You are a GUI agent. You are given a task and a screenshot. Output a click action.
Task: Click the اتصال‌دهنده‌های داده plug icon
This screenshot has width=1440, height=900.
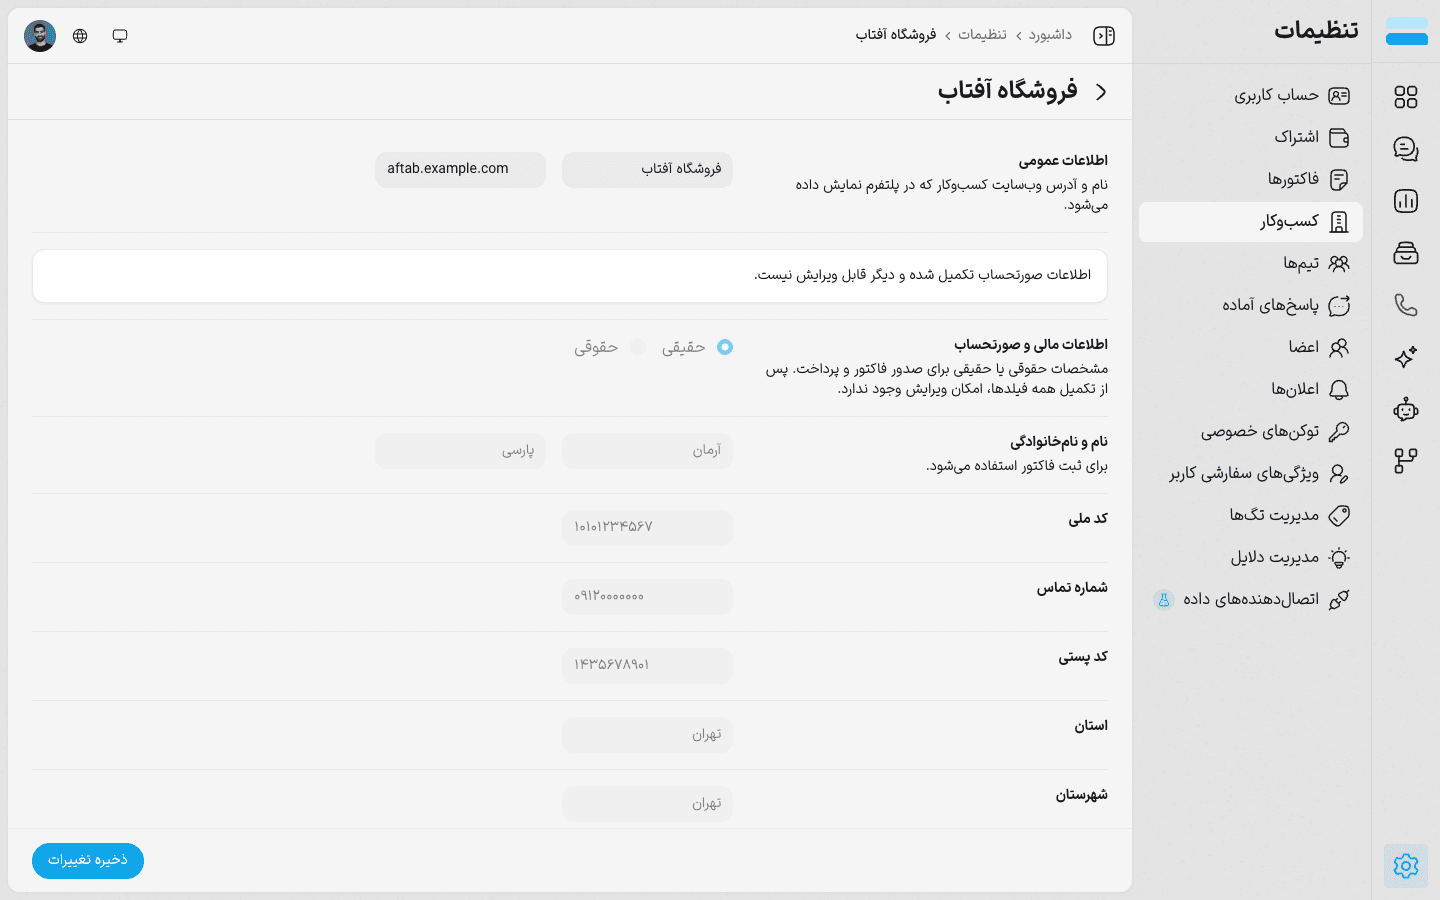(1339, 599)
